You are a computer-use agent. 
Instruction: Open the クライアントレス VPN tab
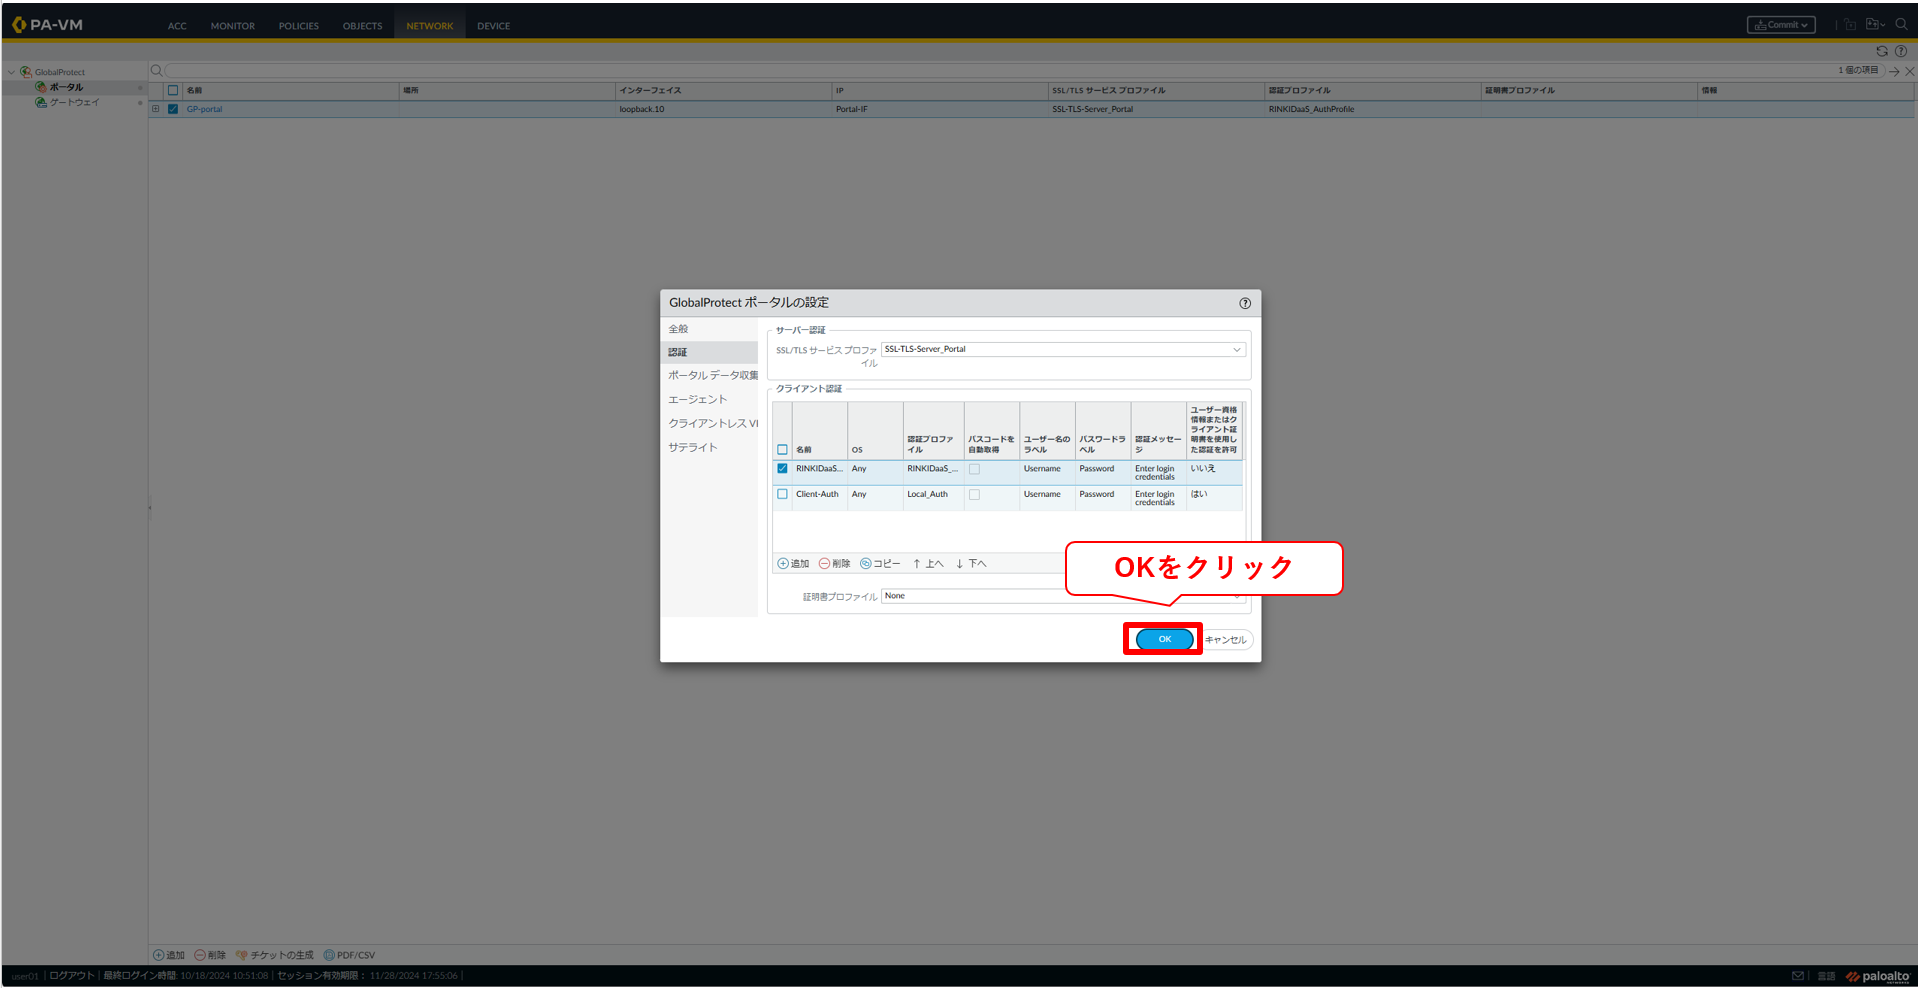[712, 424]
